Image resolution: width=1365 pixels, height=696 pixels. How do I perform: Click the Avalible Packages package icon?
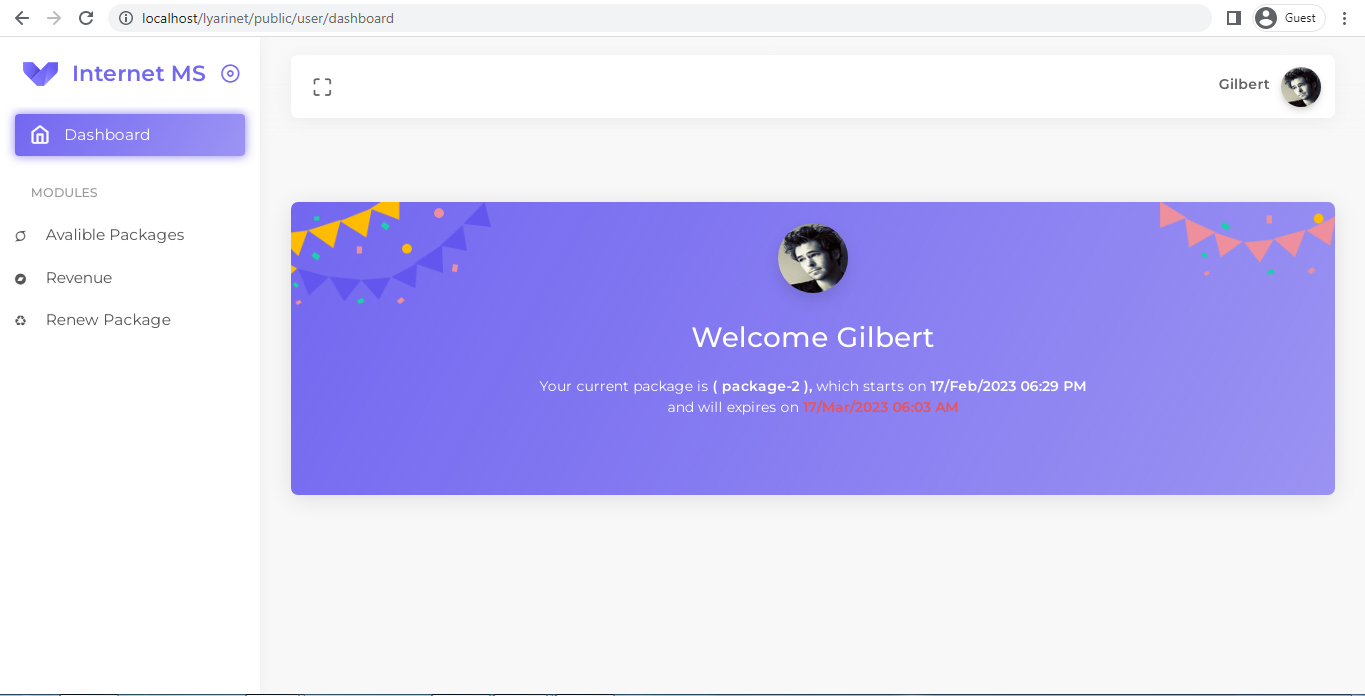tap(21, 235)
